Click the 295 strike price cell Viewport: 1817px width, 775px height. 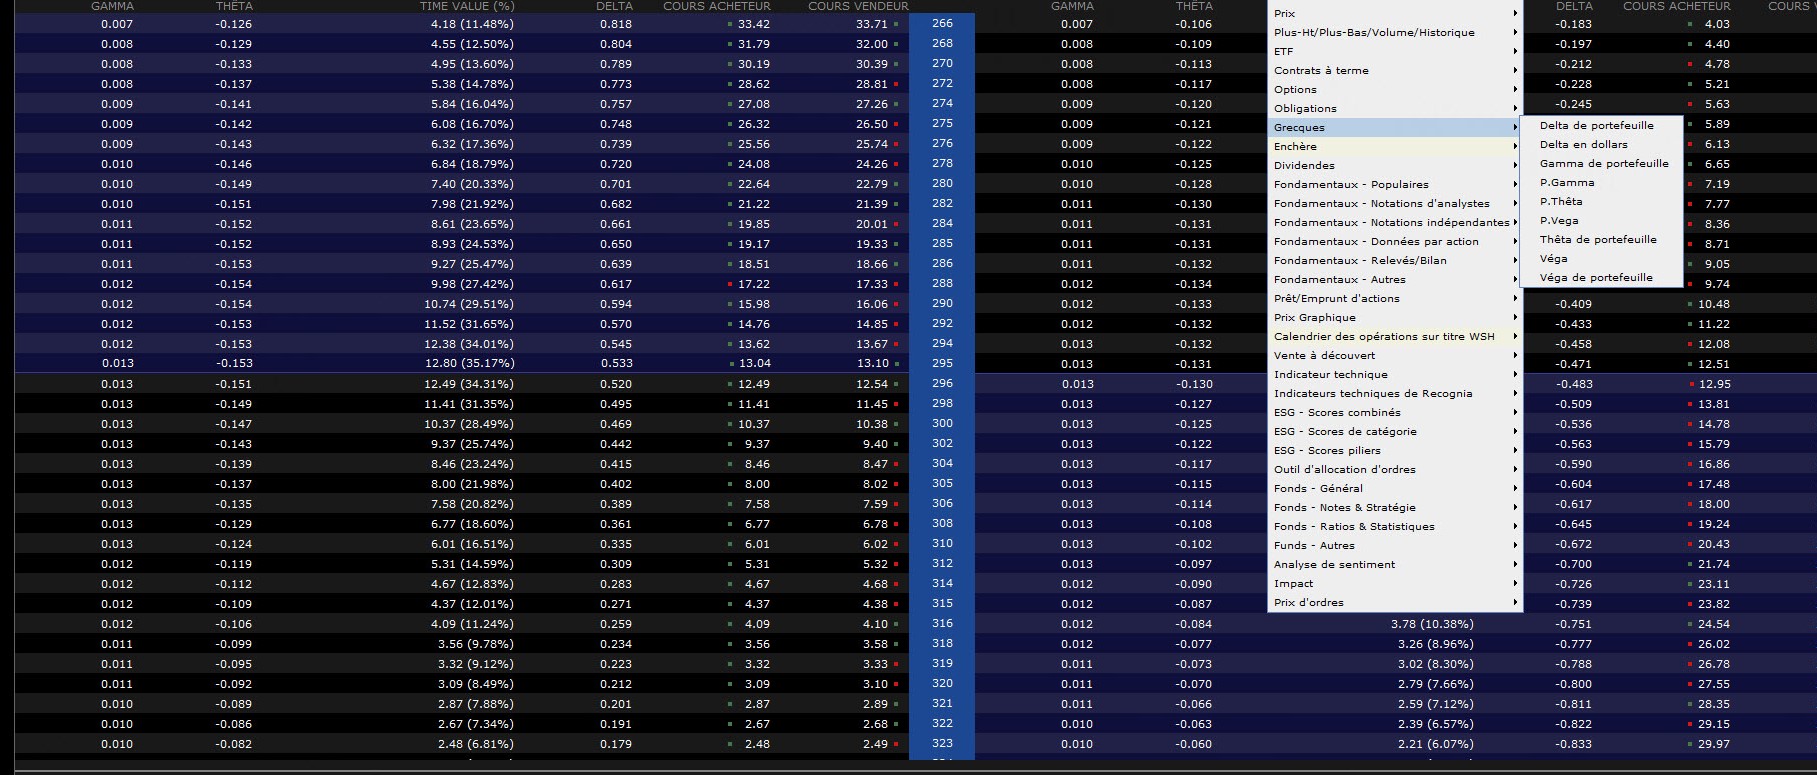(942, 363)
